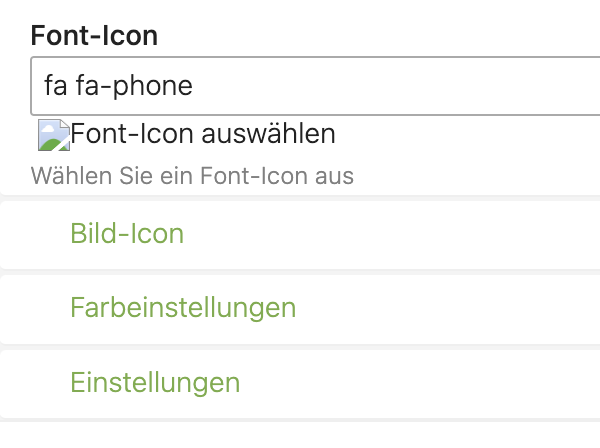The image size is (600, 448).
Task: Select the word auswählen in the picker link
Action: (268, 134)
